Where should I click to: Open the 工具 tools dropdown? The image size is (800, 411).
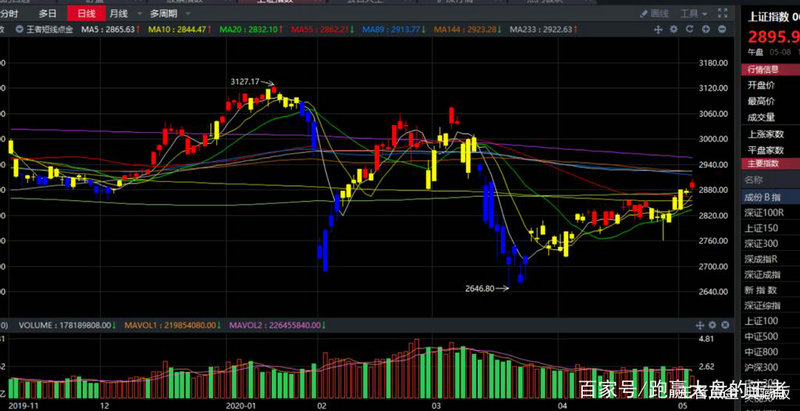(693, 15)
